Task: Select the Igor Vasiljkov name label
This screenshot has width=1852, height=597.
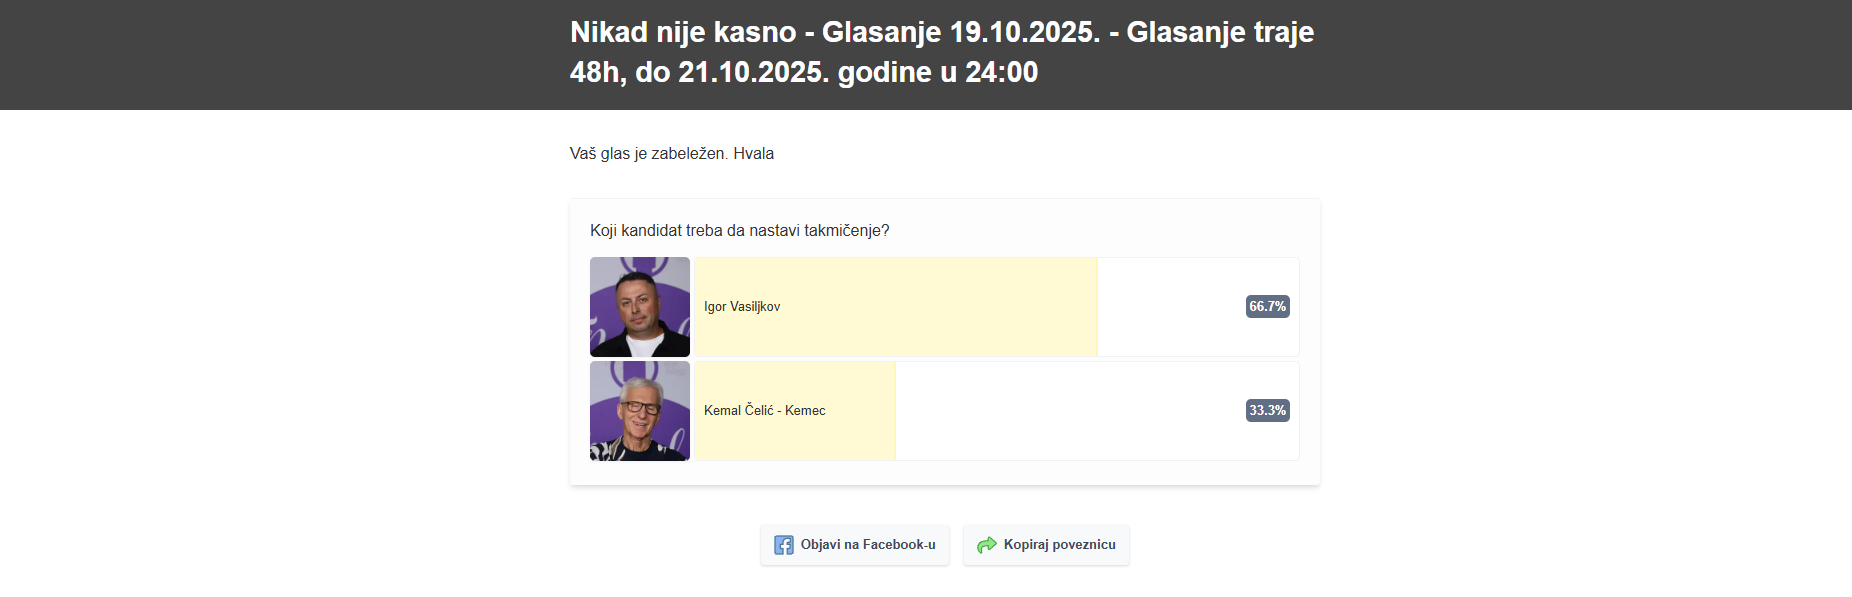Action: tap(742, 307)
